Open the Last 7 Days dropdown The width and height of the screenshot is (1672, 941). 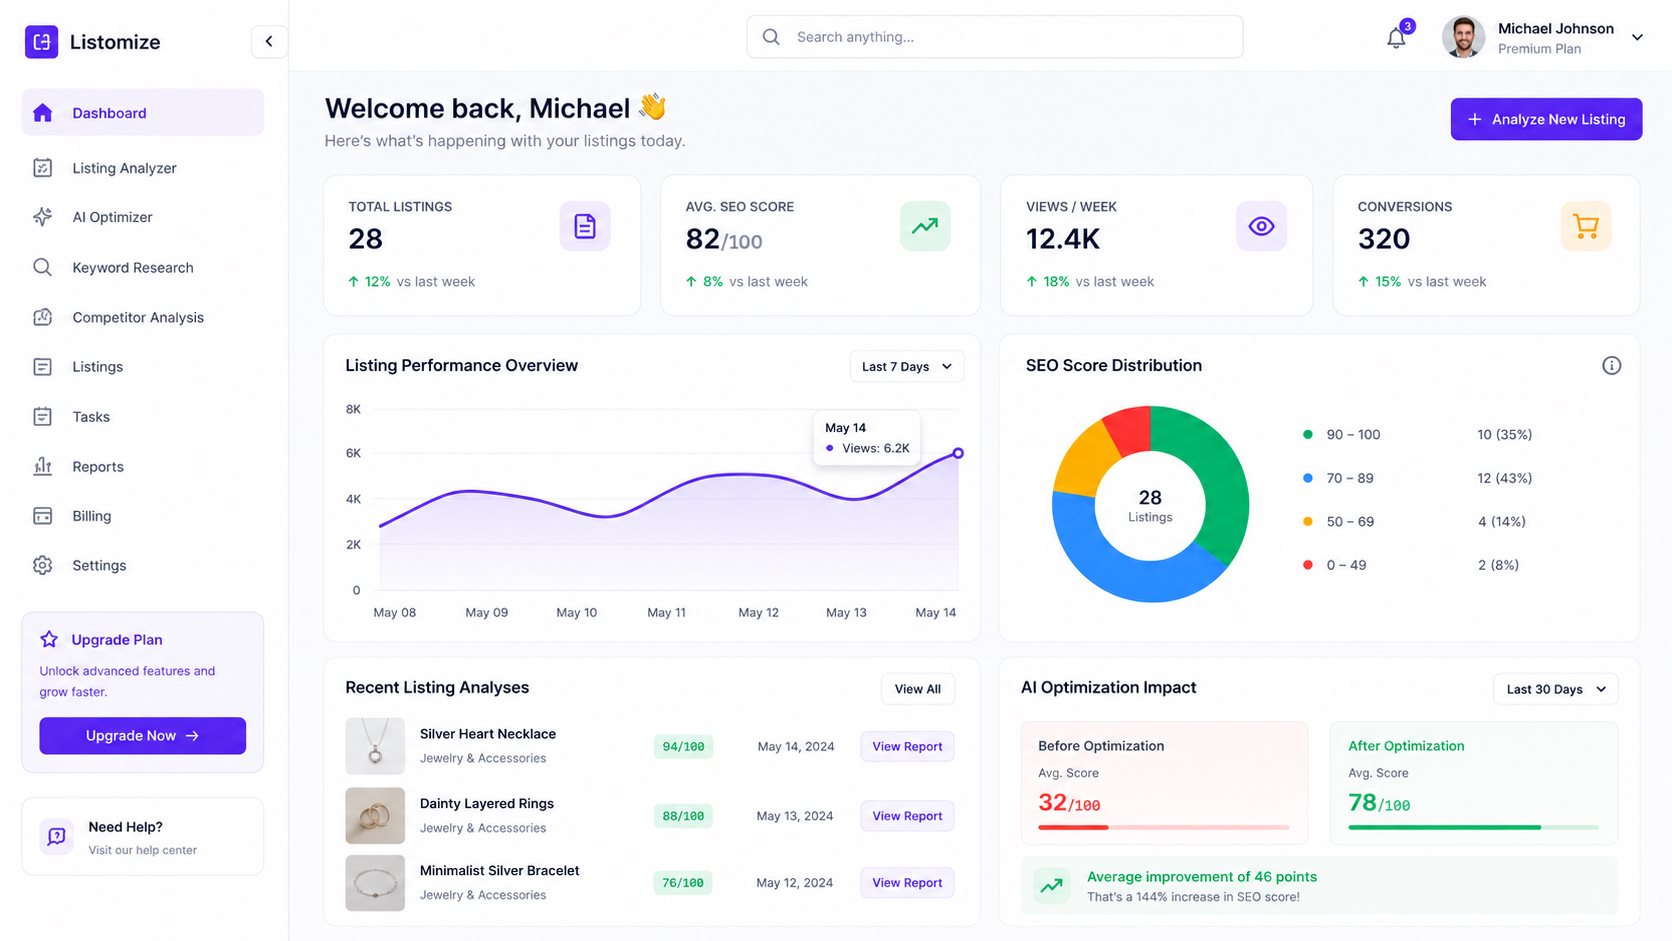point(907,366)
